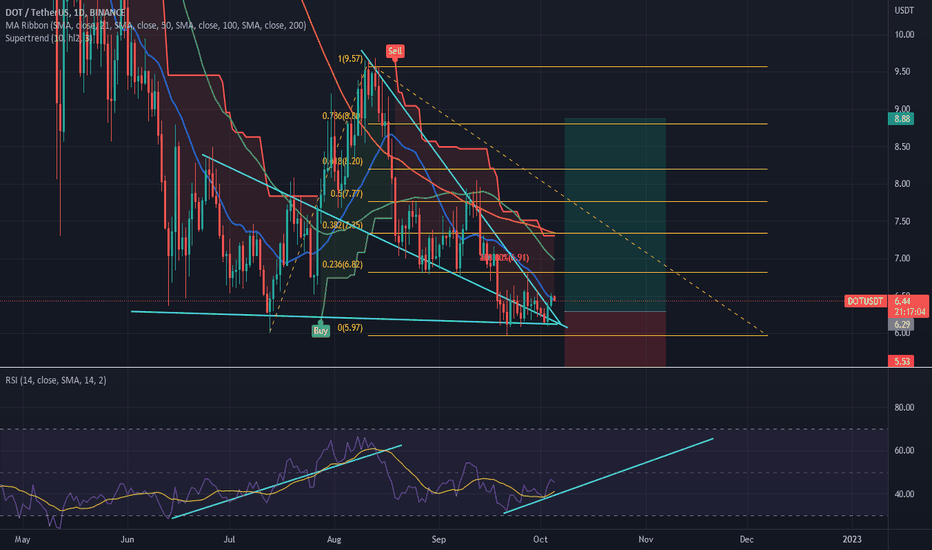This screenshot has height=550, width=932.
Task: Select the rising trendline in RSI pane right
Action: (608, 476)
